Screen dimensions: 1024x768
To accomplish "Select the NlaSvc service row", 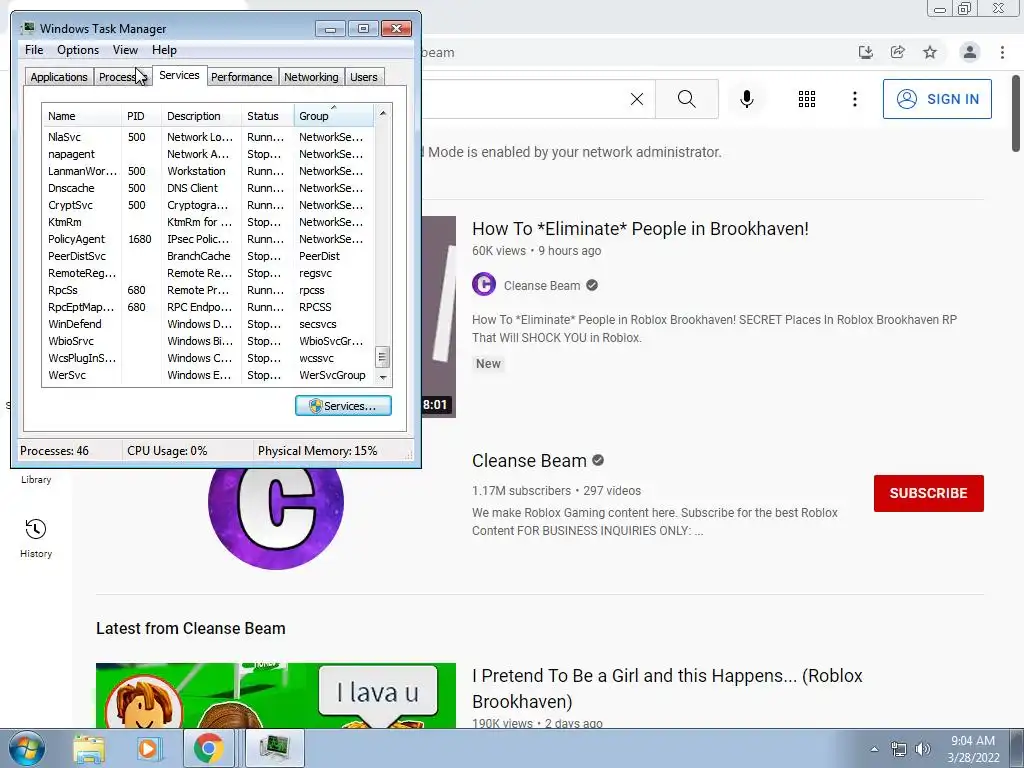I will pyautogui.click(x=208, y=137).
